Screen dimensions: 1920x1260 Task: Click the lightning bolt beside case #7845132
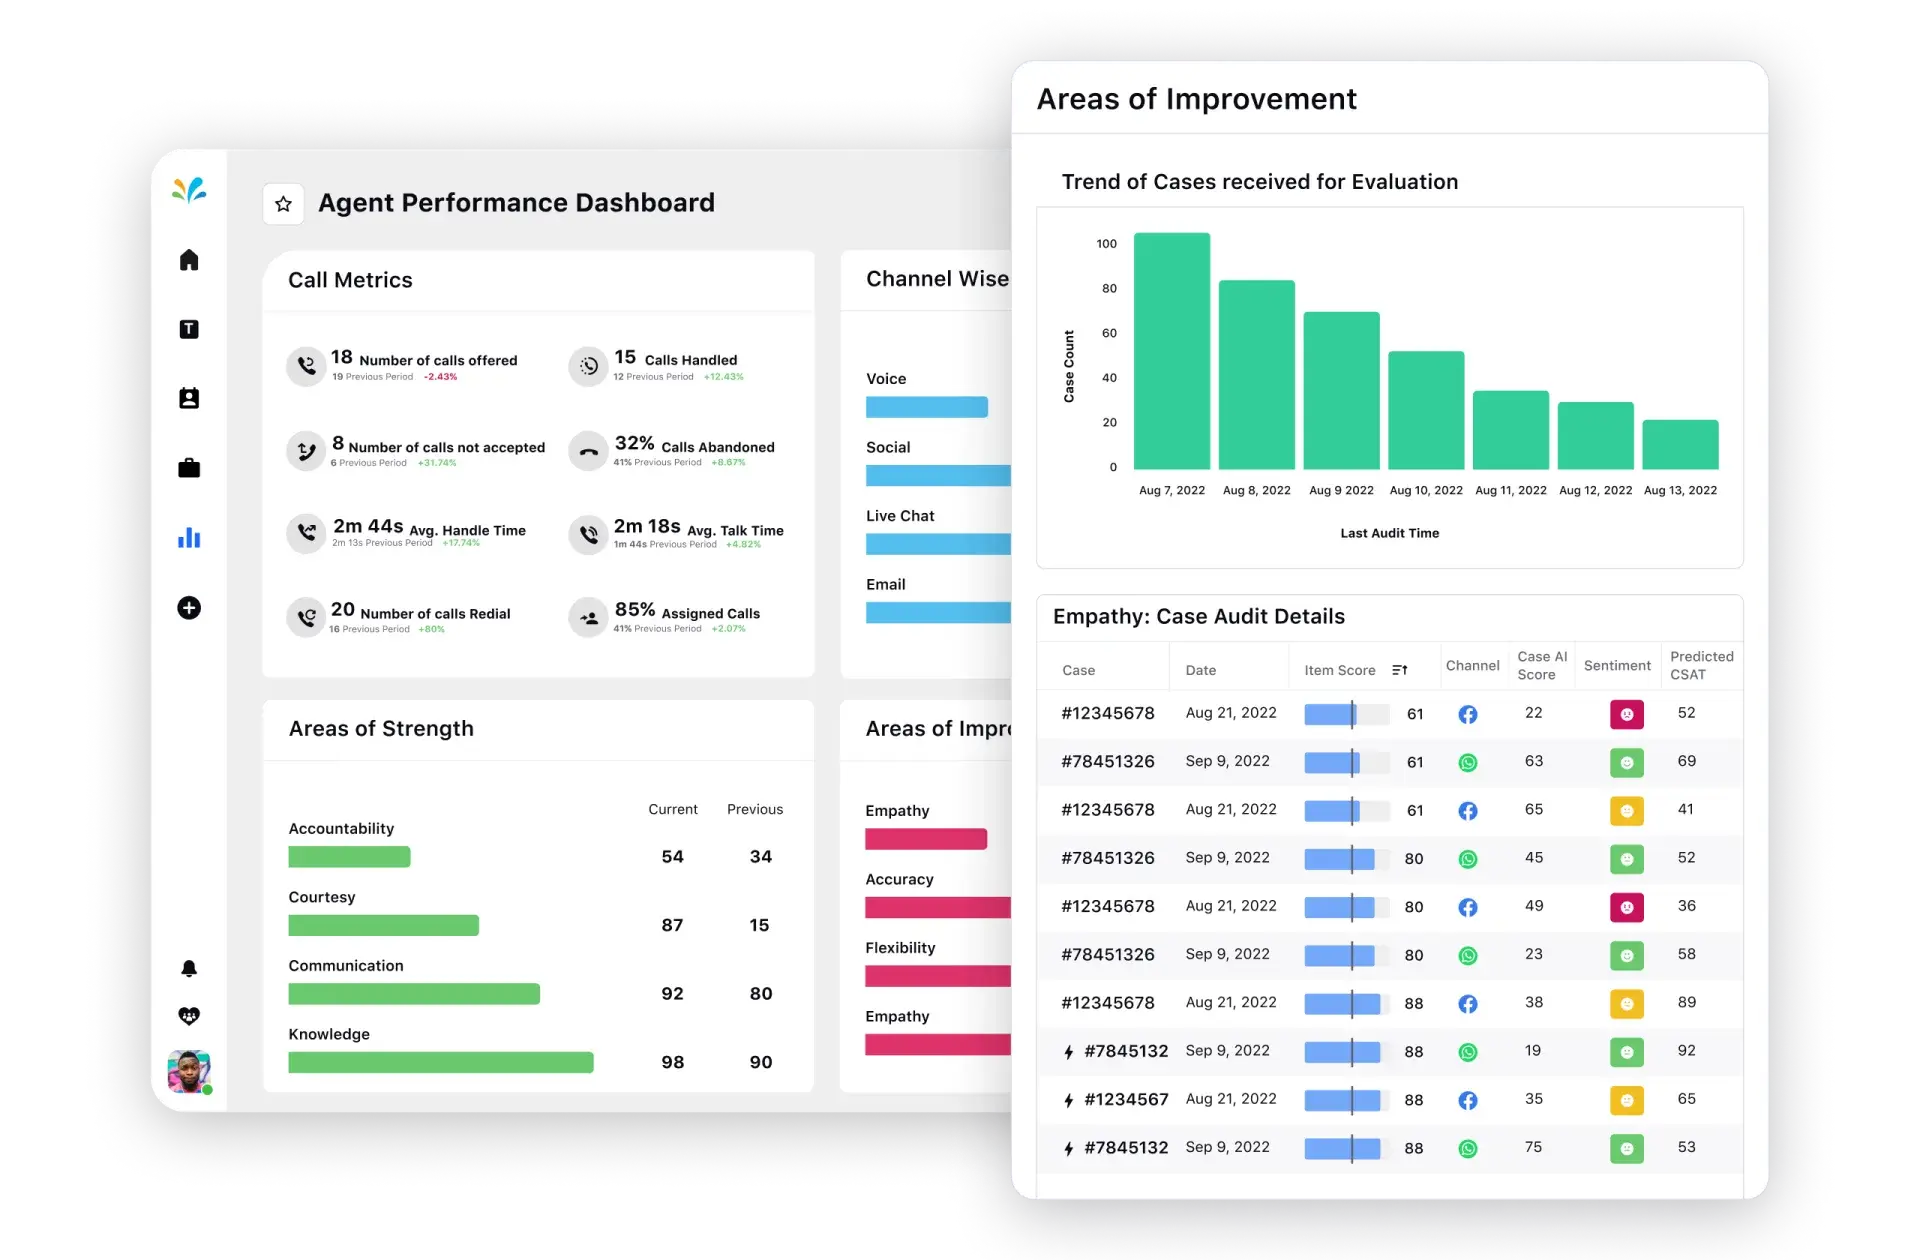[x=1069, y=1051]
